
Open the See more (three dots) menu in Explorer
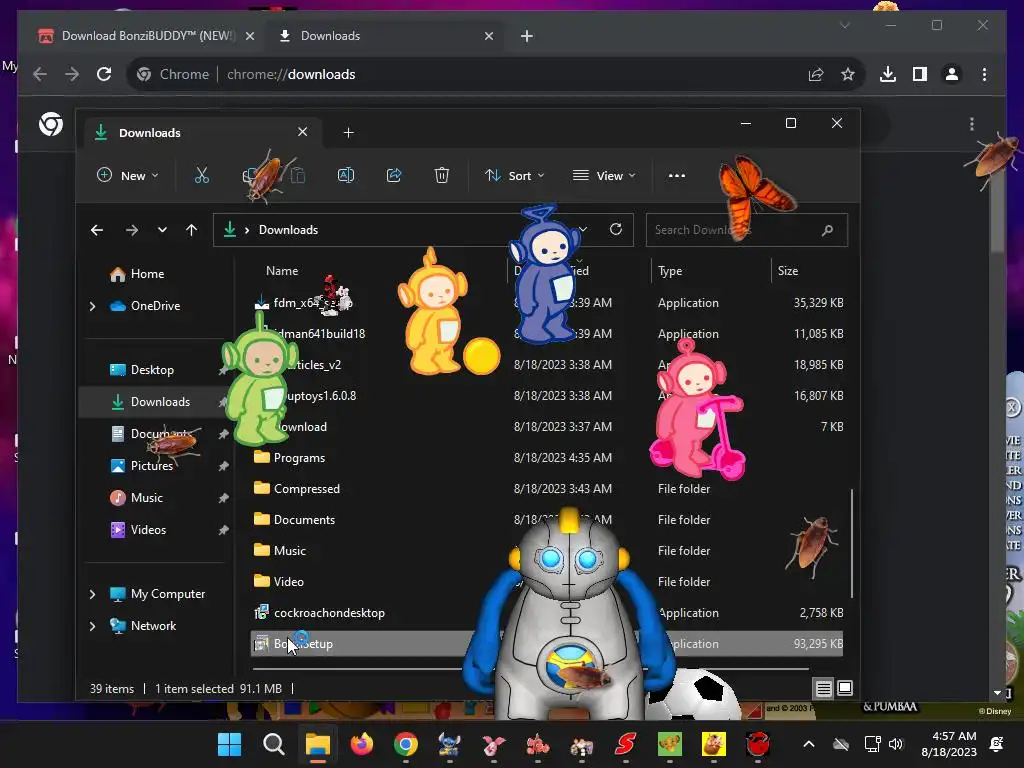(x=677, y=176)
